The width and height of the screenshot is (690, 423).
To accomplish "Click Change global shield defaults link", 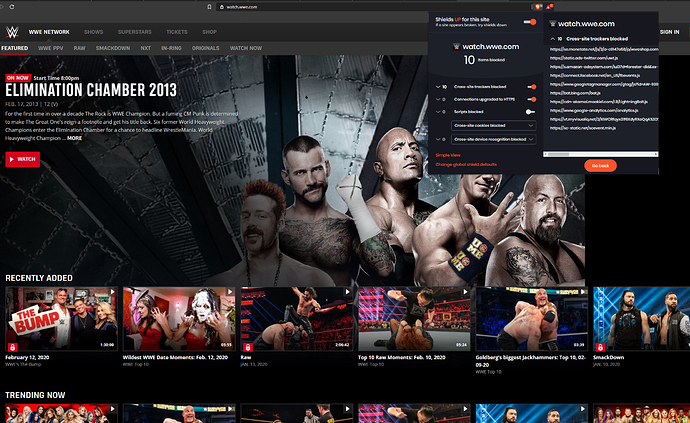I will (466, 164).
